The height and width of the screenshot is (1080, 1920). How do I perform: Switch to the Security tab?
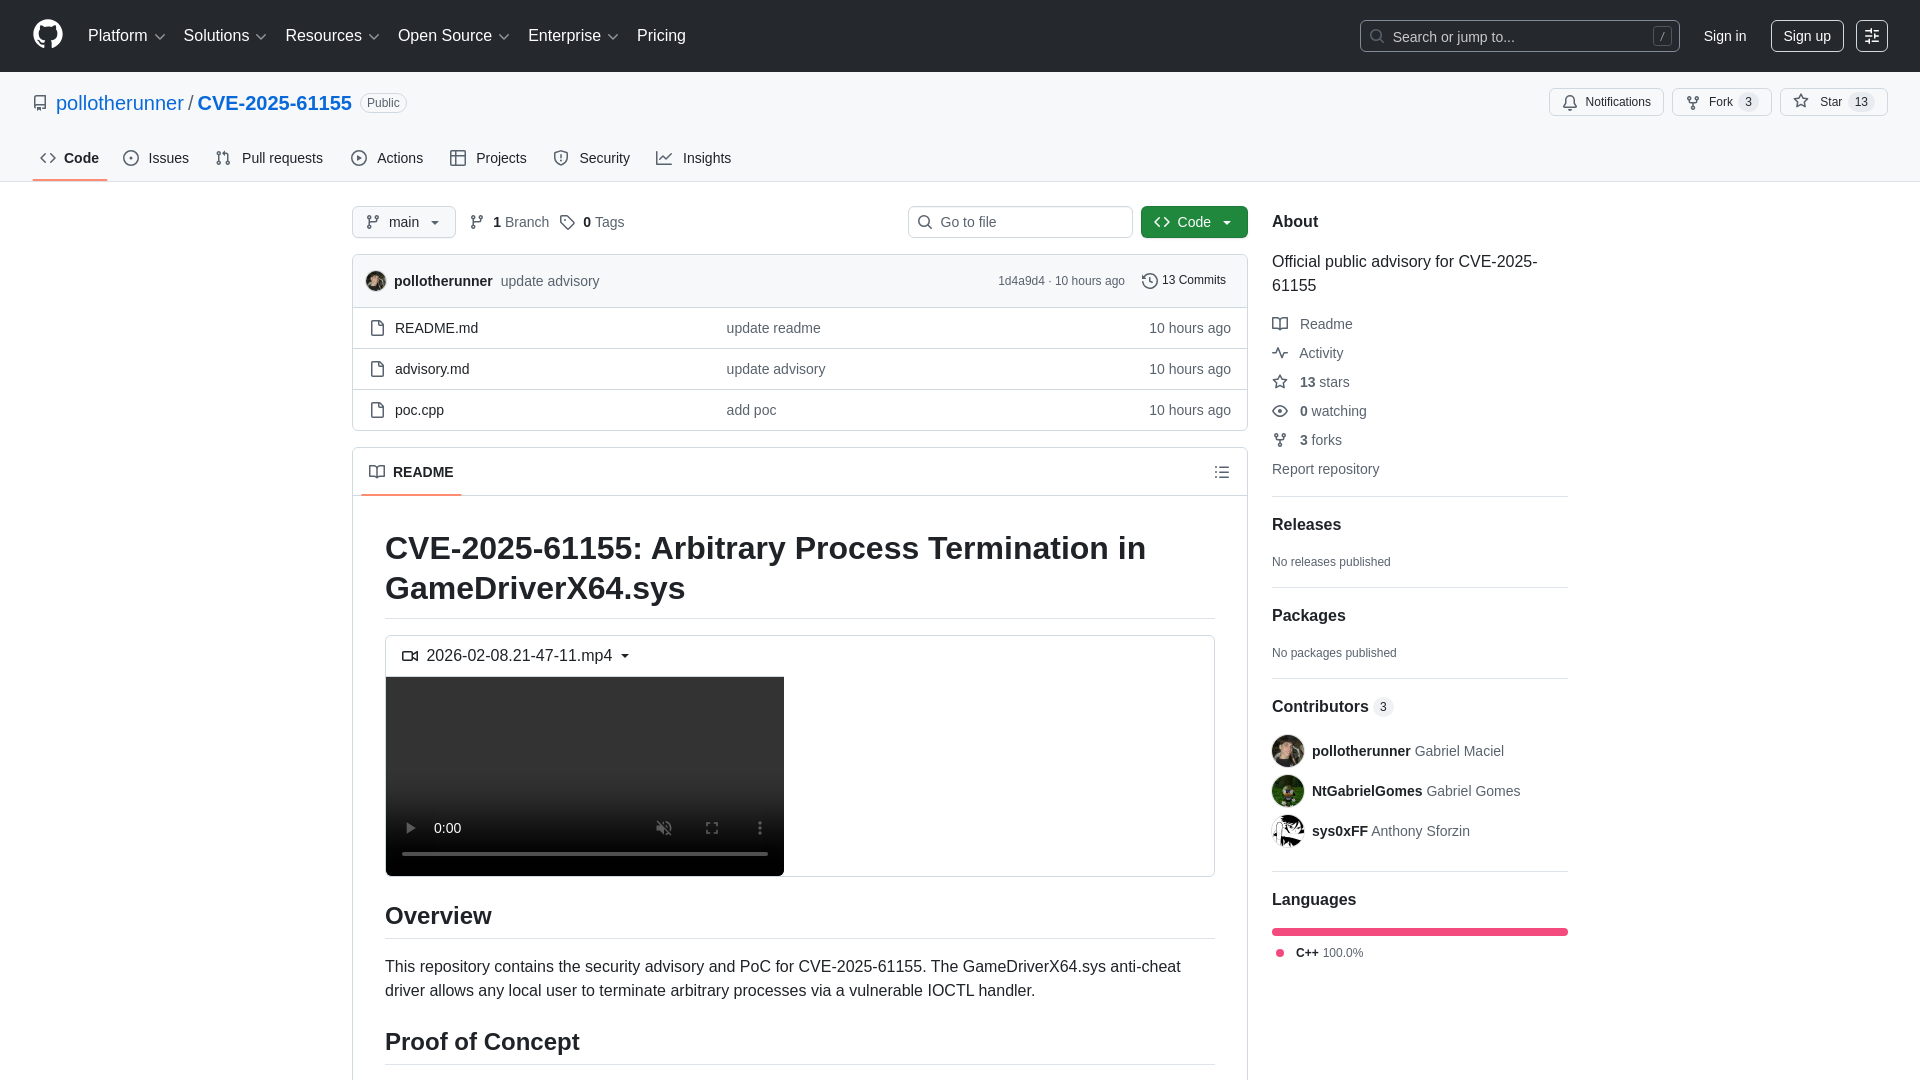(591, 158)
